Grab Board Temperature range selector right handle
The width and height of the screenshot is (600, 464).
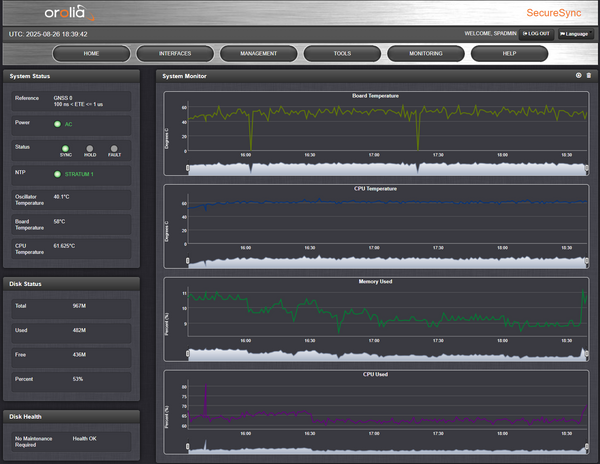(x=587, y=168)
